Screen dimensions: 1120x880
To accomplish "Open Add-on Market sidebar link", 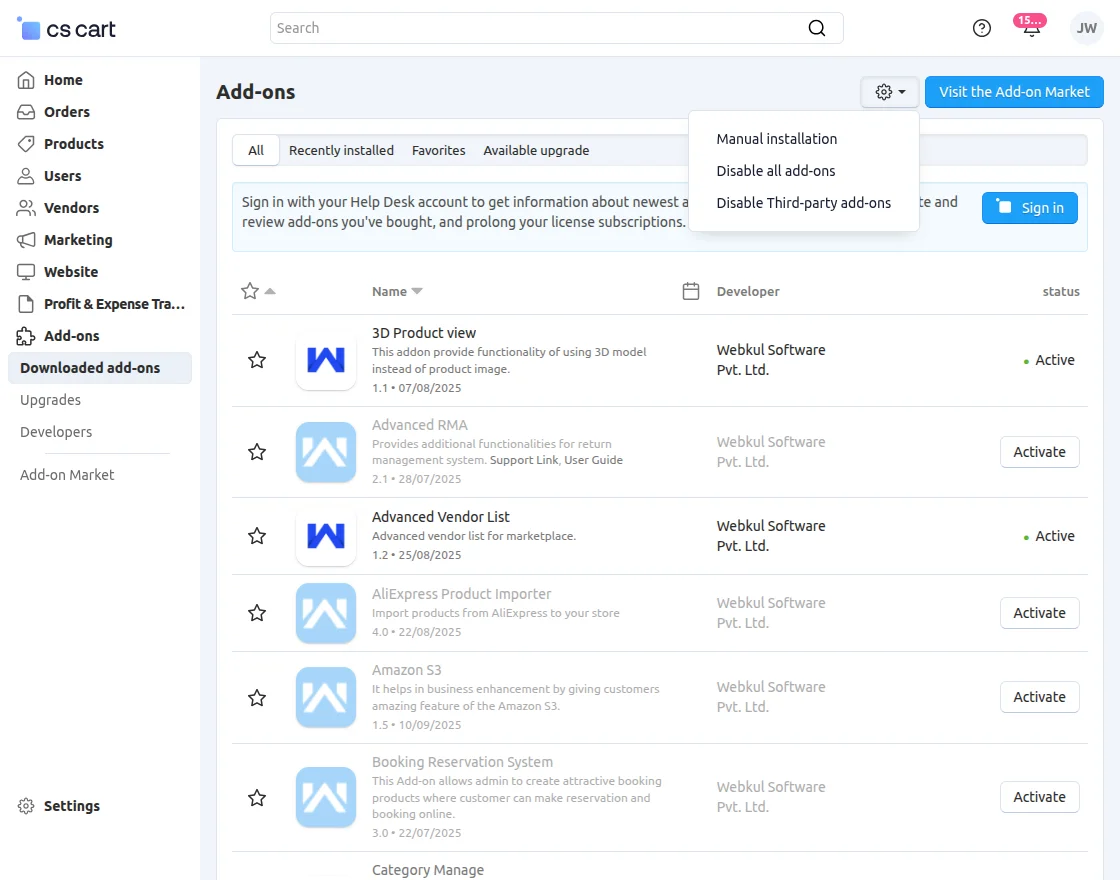I will coord(67,475).
